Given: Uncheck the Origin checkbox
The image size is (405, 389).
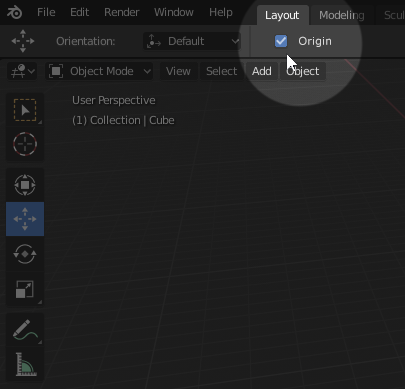Looking at the screenshot, I should click(281, 41).
